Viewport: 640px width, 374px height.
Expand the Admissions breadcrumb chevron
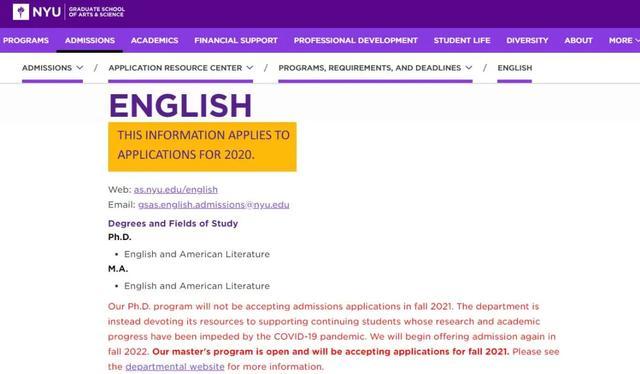pyautogui.click(x=80, y=68)
